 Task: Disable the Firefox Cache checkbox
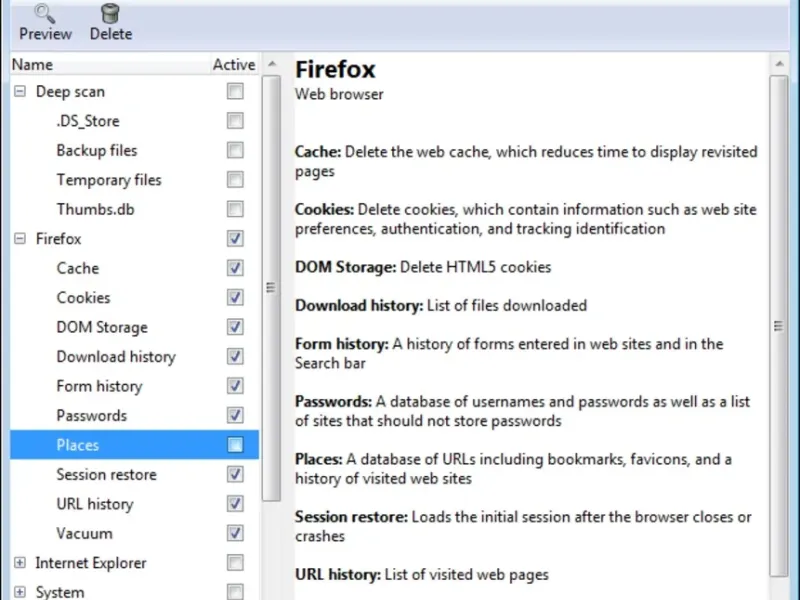tap(235, 268)
